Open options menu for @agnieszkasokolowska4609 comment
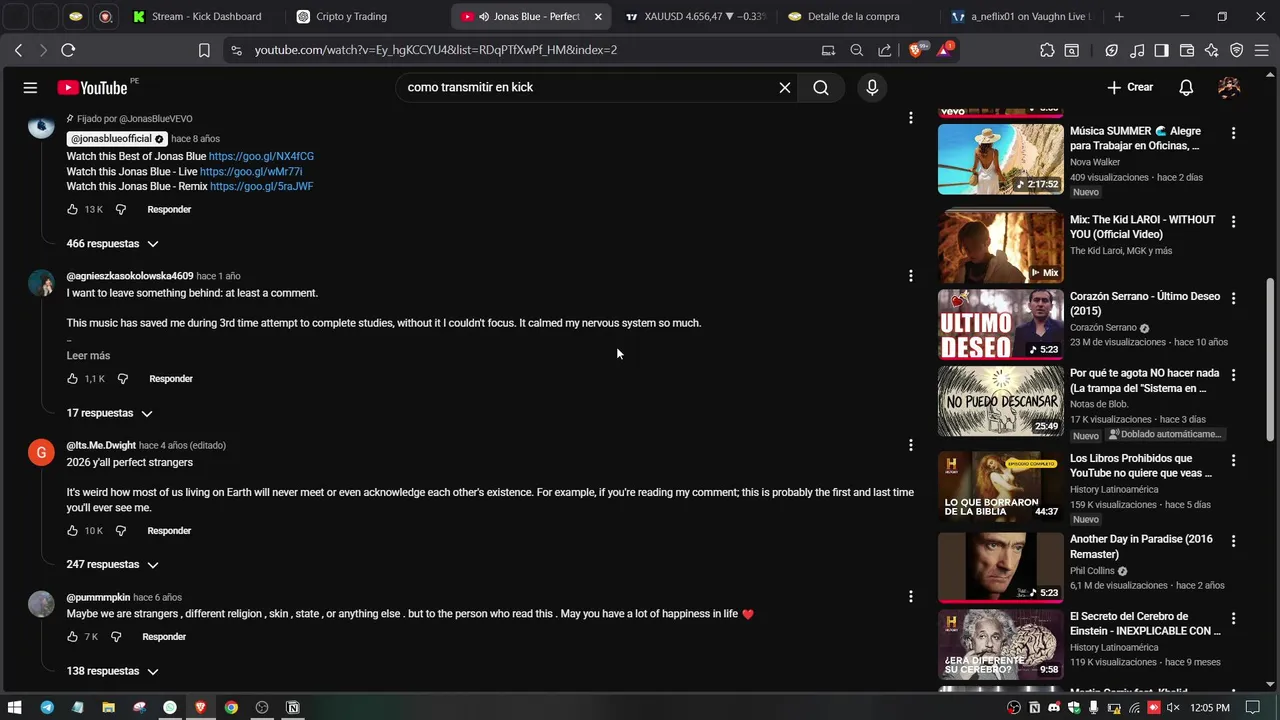1280x720 pixels. (910, 276)
